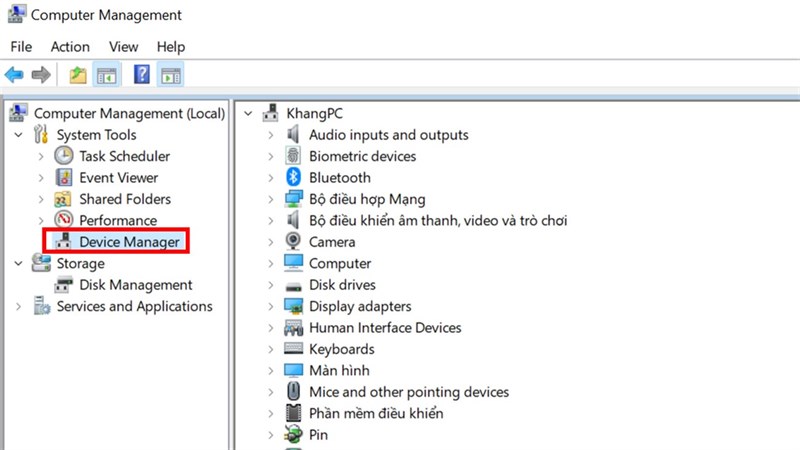Image resolution: width=800 pixels, height=450 pixels.
Task: Click the blue Back arrow in toolbar
Action: click(x=15, y=75)
